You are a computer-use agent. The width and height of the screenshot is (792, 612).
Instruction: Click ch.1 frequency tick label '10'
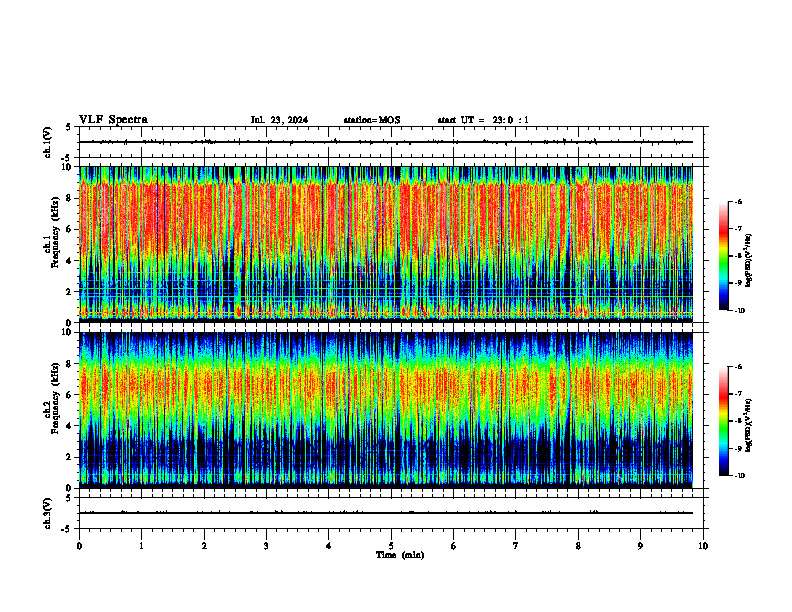tap(69, 167)
